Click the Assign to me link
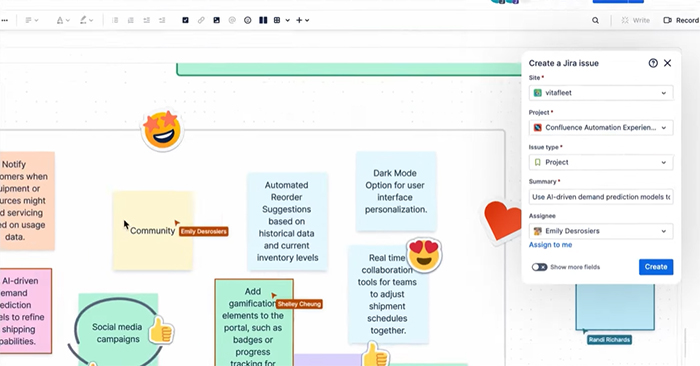The width and height of the screenshot is (700, 366). point(550,245)
